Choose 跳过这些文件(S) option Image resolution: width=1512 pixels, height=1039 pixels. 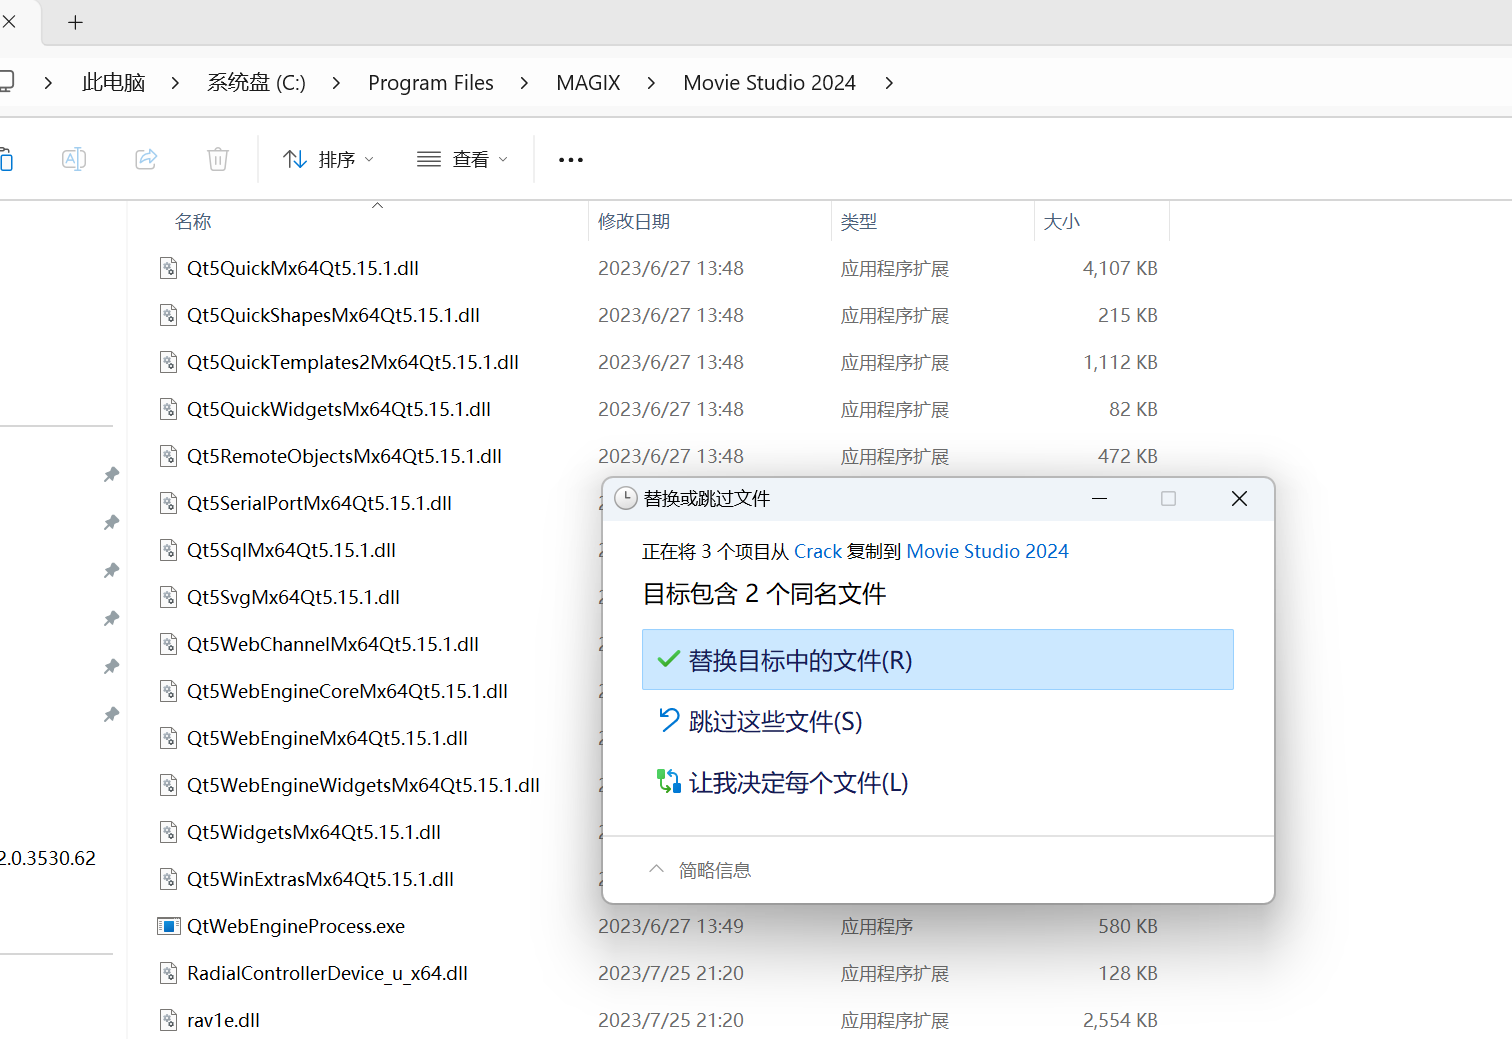(775, 721)
